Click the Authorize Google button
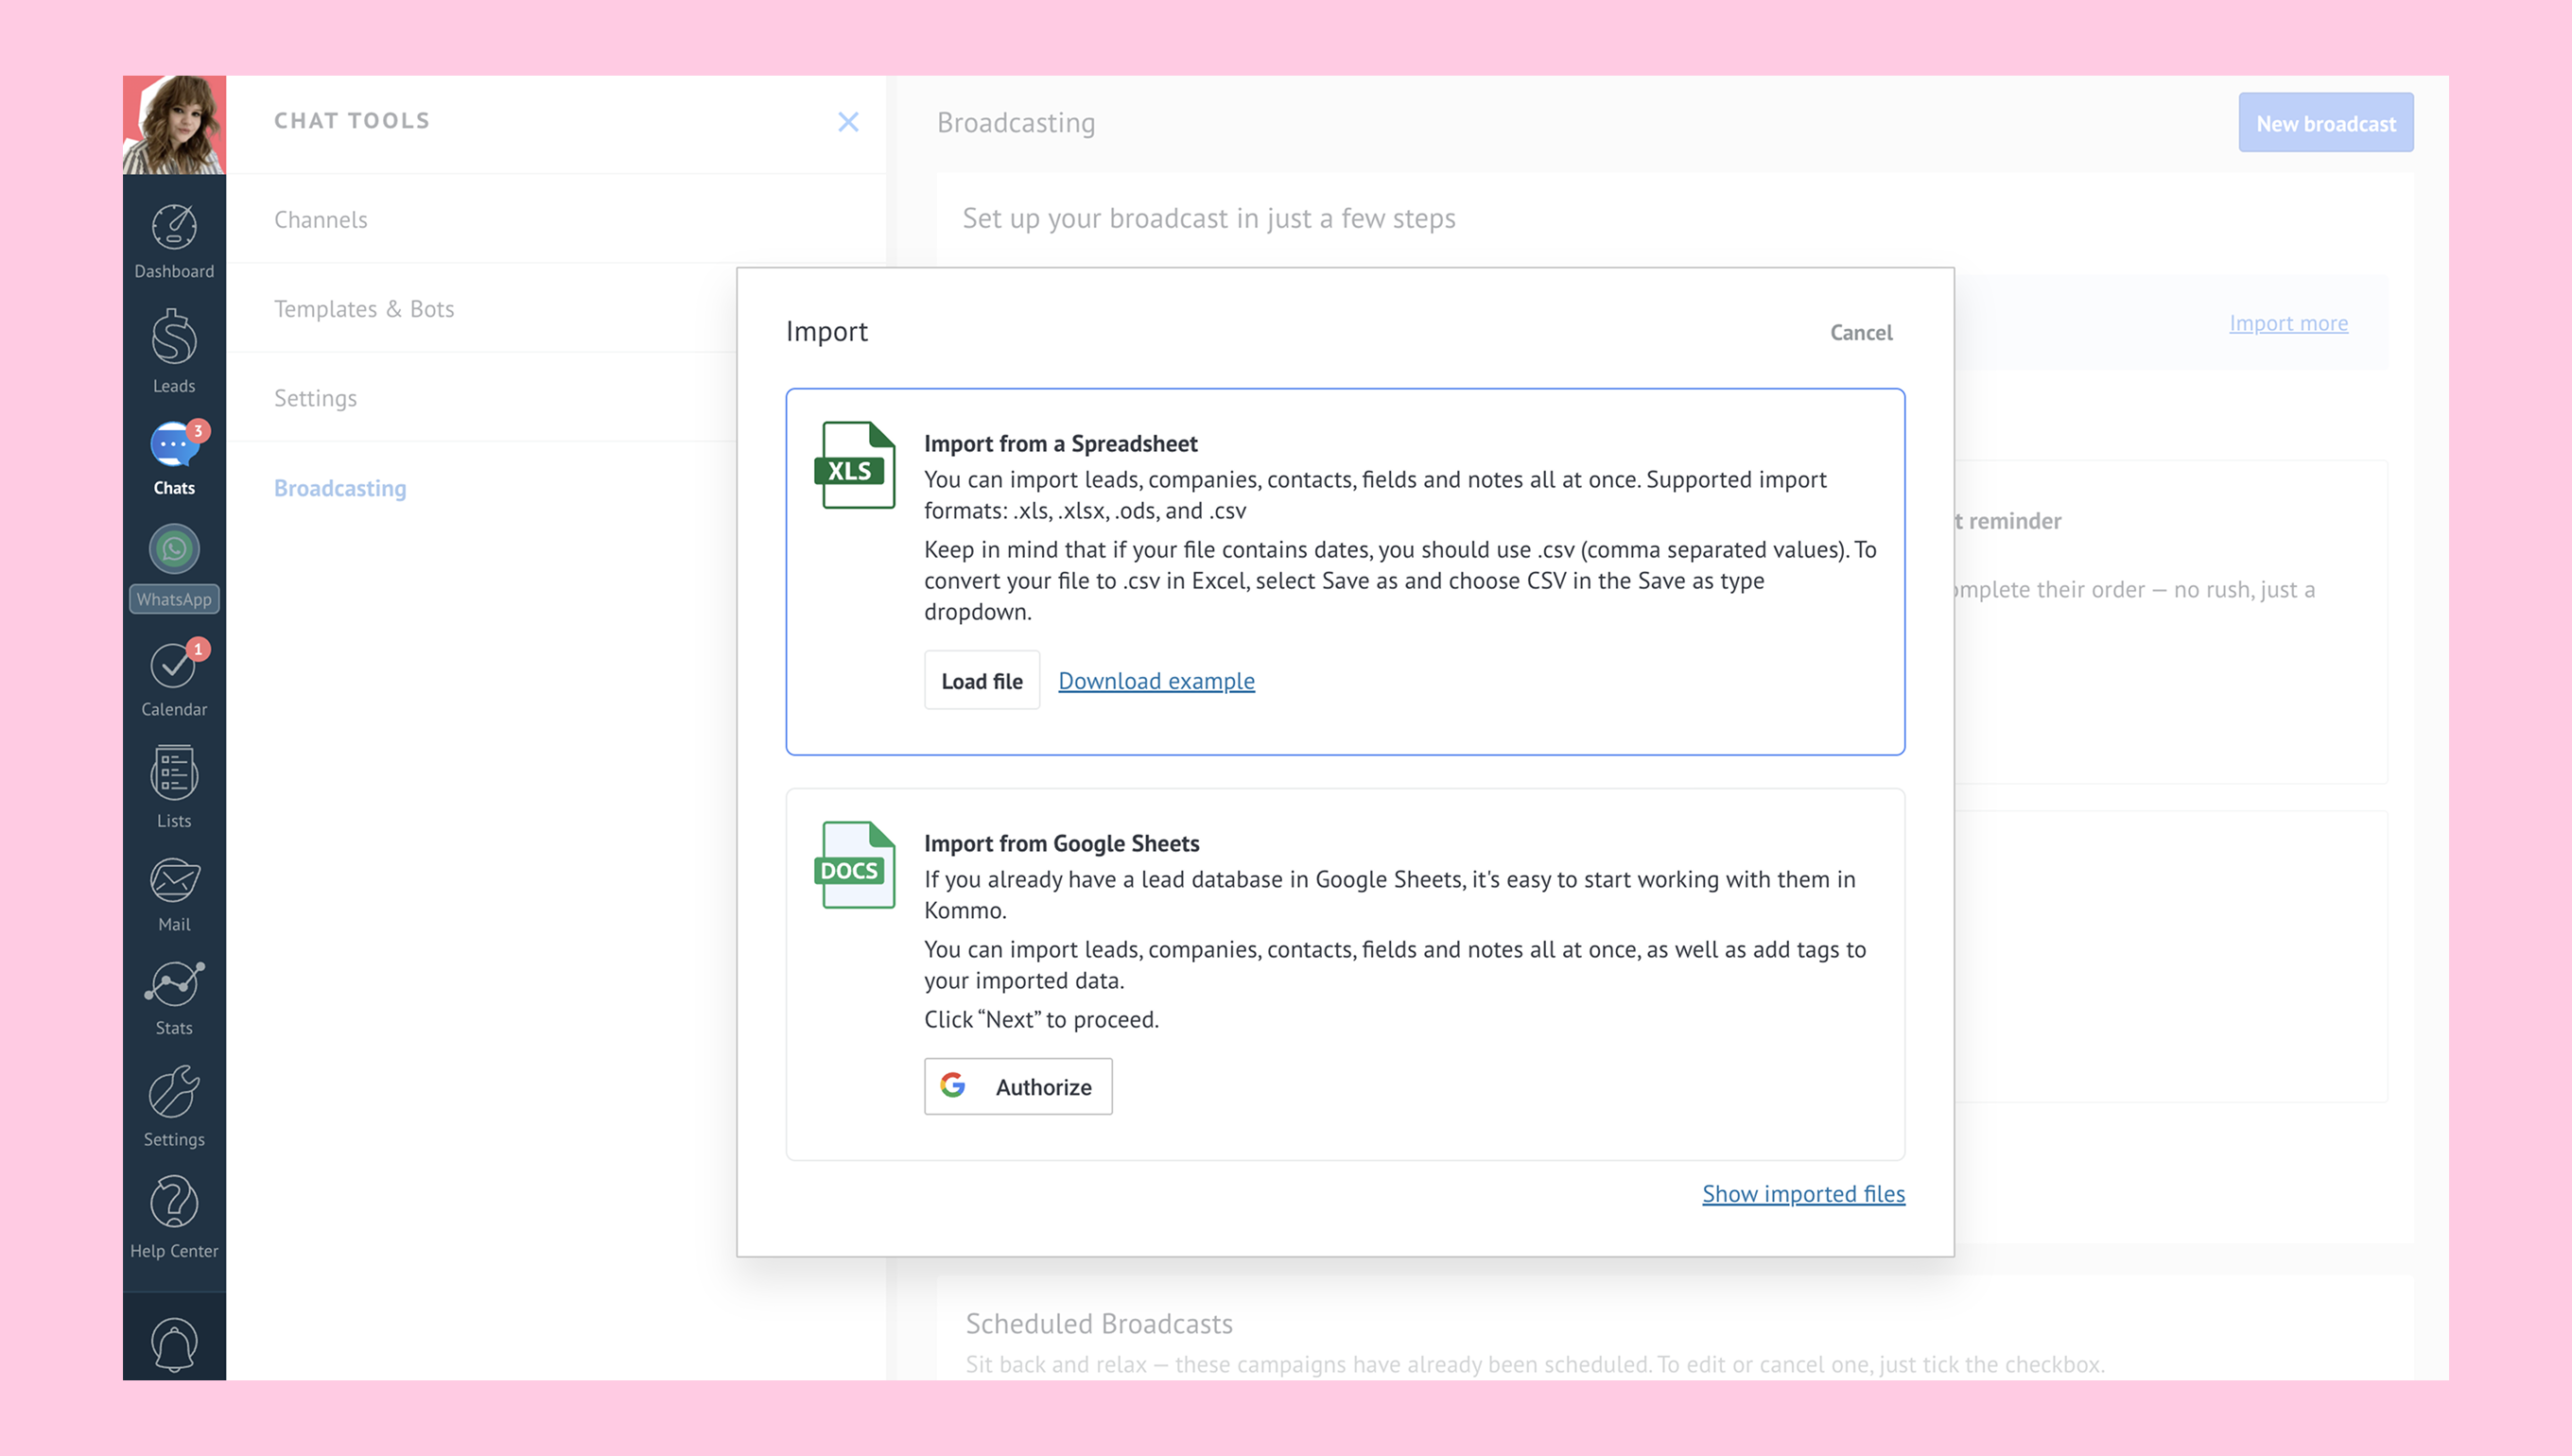This screenshot has height=1456, width=2572. [1018, 1086]
